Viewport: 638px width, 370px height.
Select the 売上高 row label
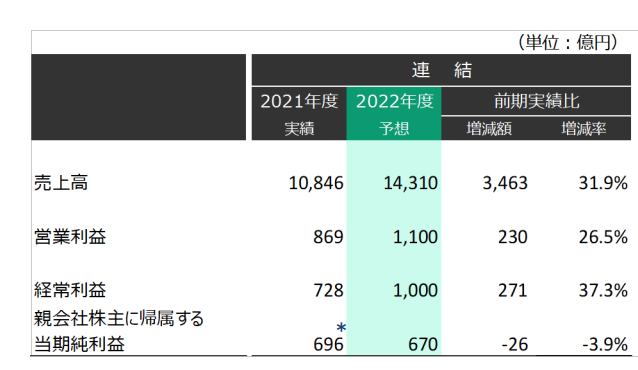[61, 183]
